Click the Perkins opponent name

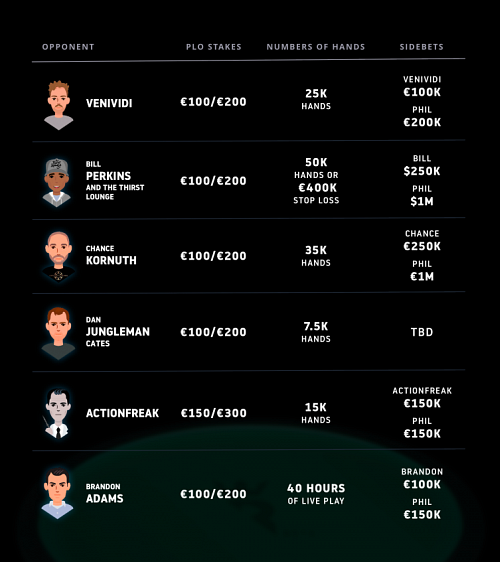(x=109, y=176)
